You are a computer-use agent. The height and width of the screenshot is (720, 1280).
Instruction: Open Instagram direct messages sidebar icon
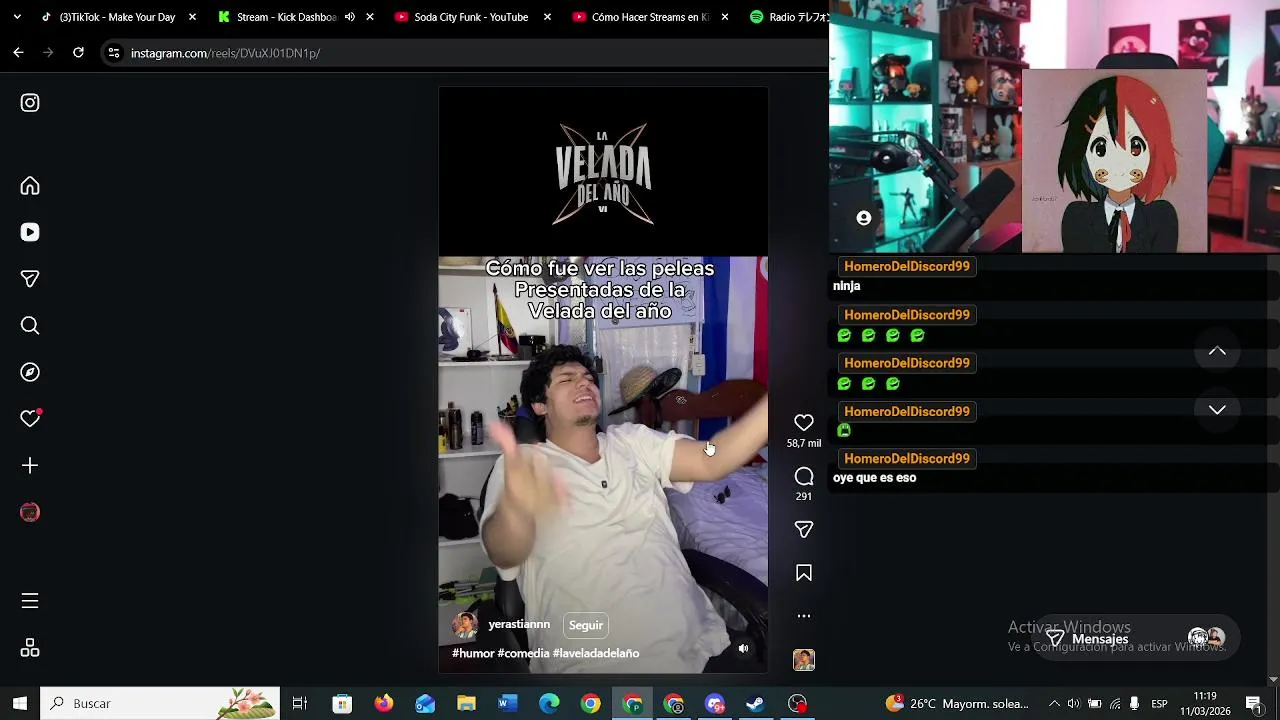pos(30,279)
